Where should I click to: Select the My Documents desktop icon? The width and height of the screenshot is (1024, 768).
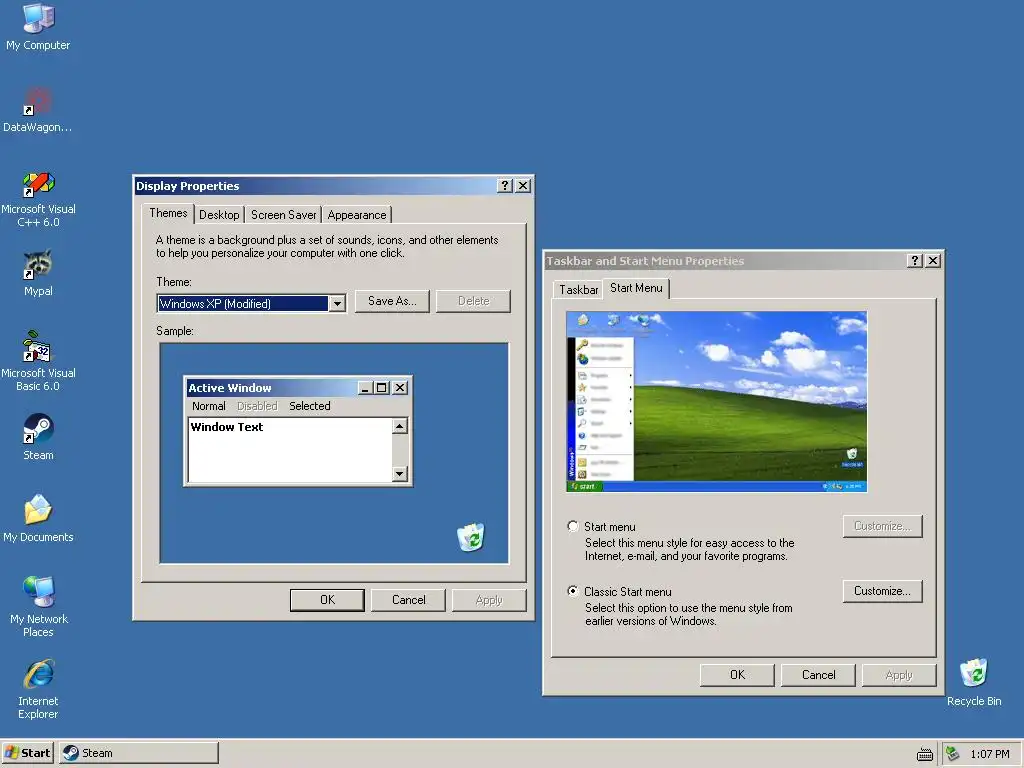point(38,519)
